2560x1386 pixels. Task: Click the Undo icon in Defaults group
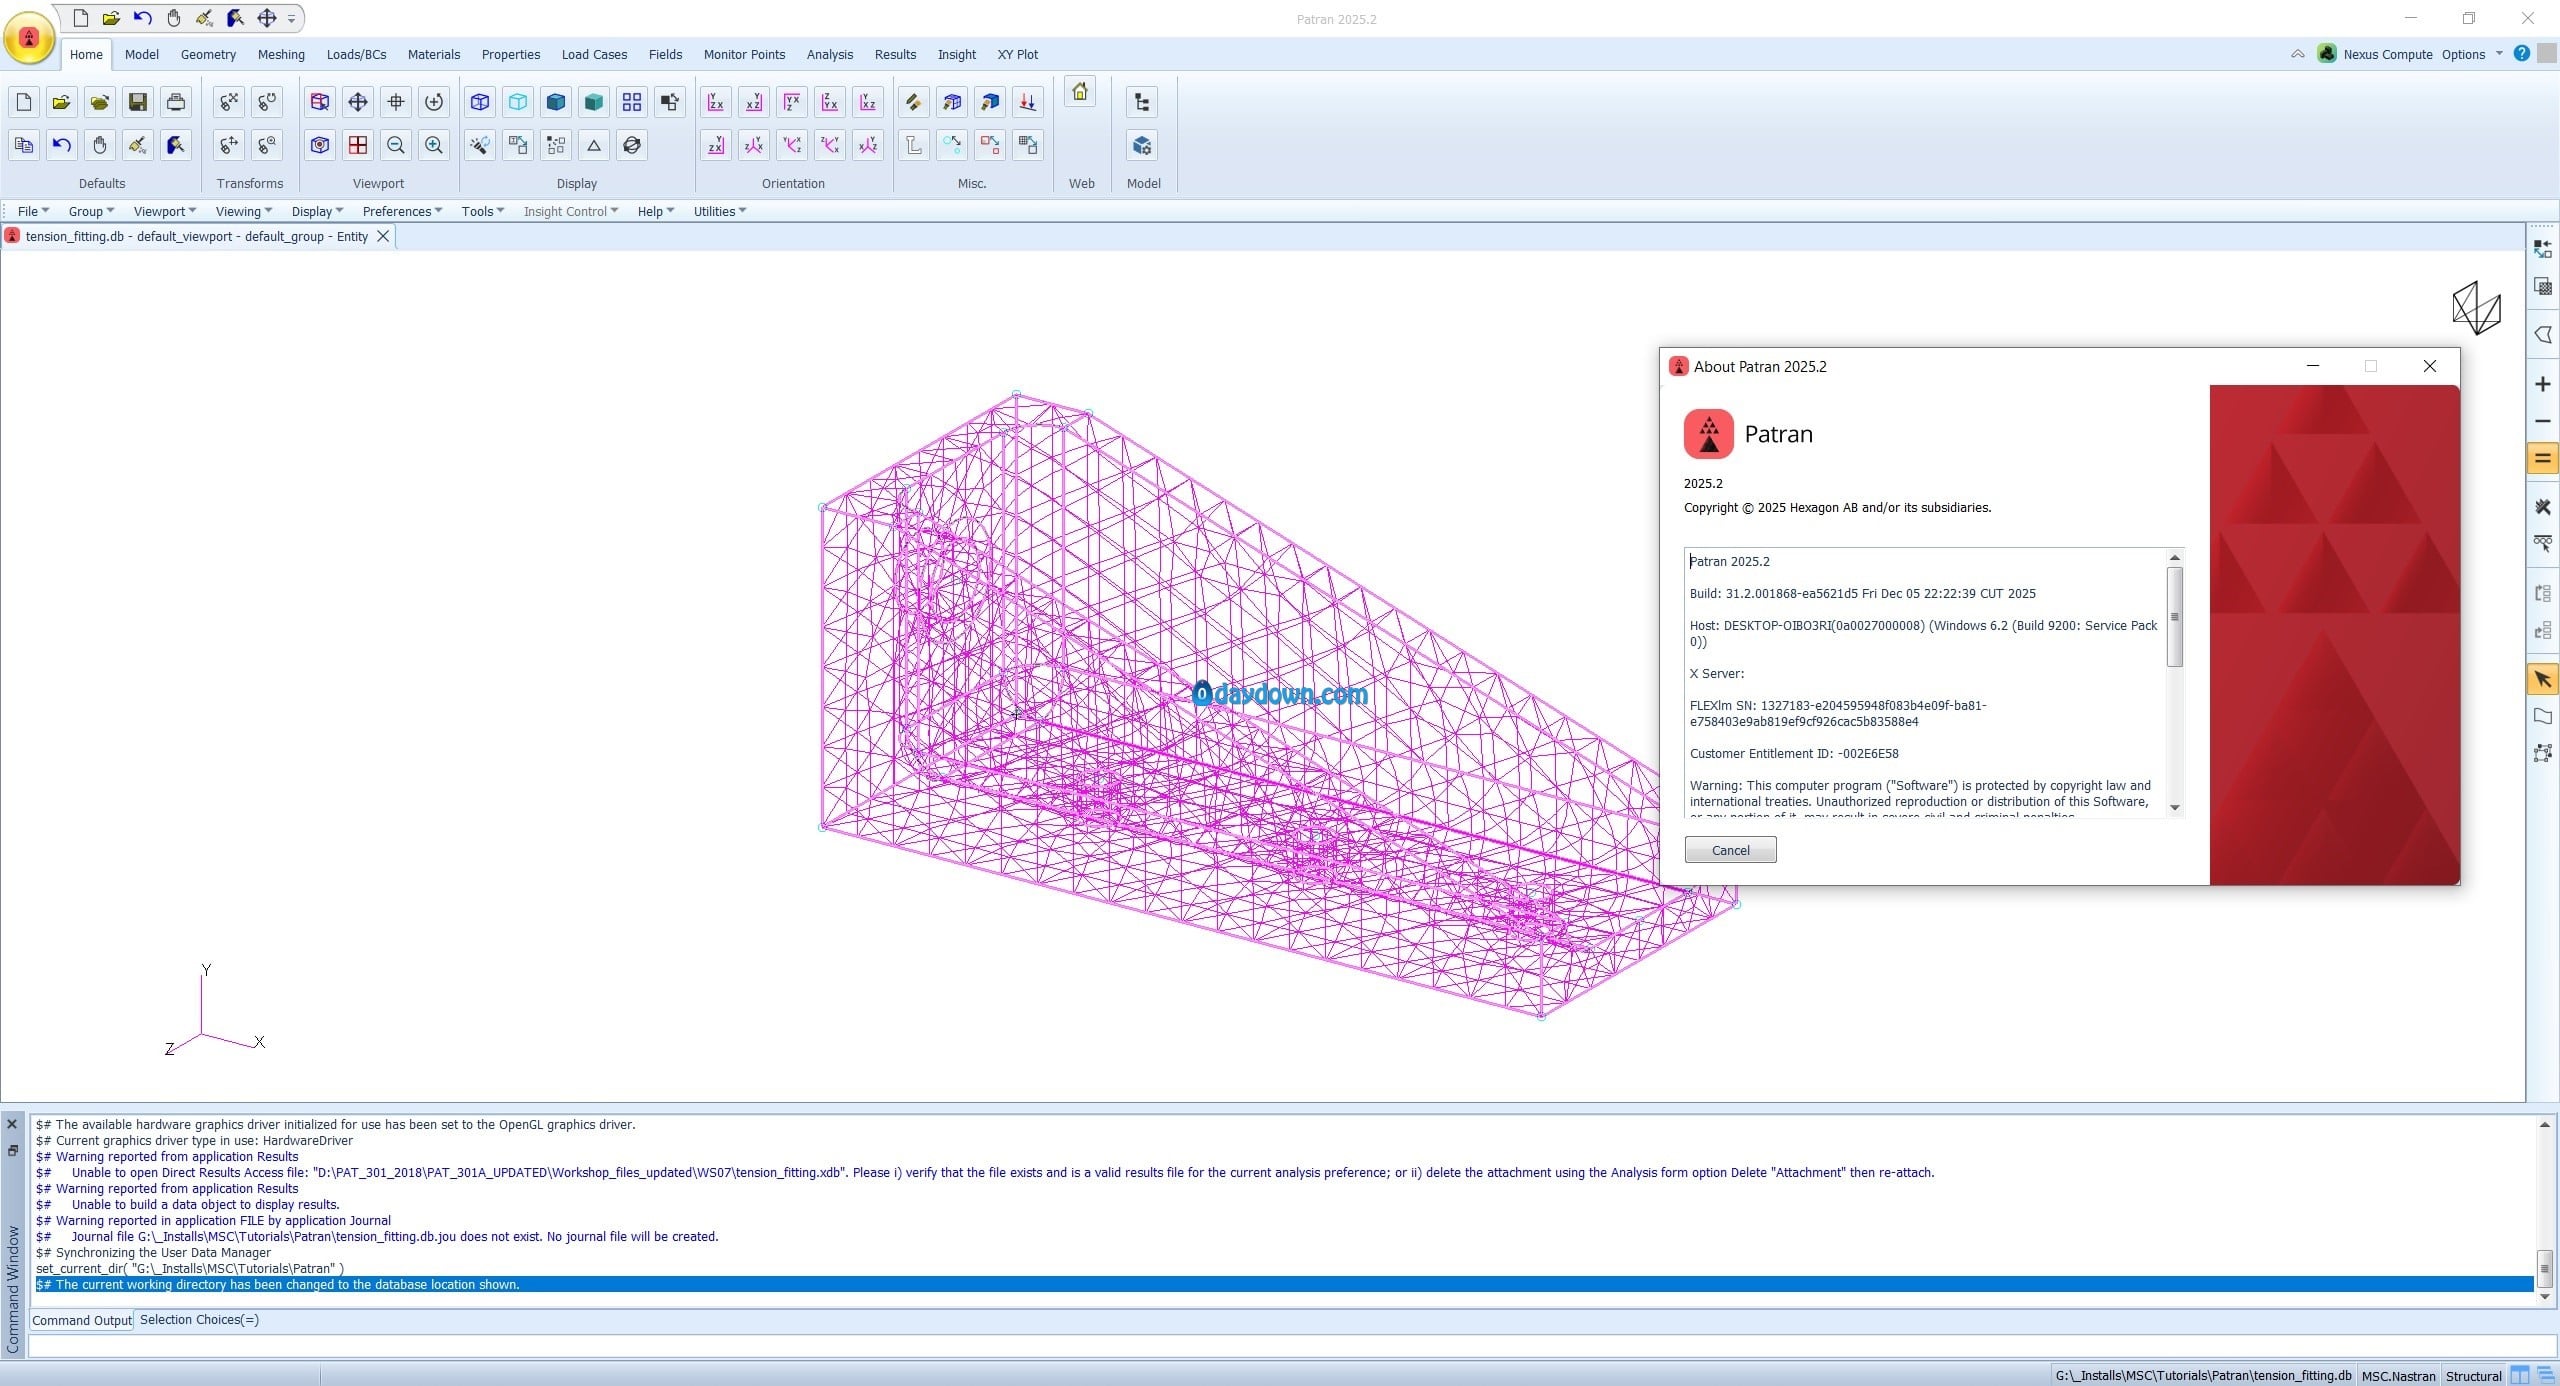pos(62,146)
